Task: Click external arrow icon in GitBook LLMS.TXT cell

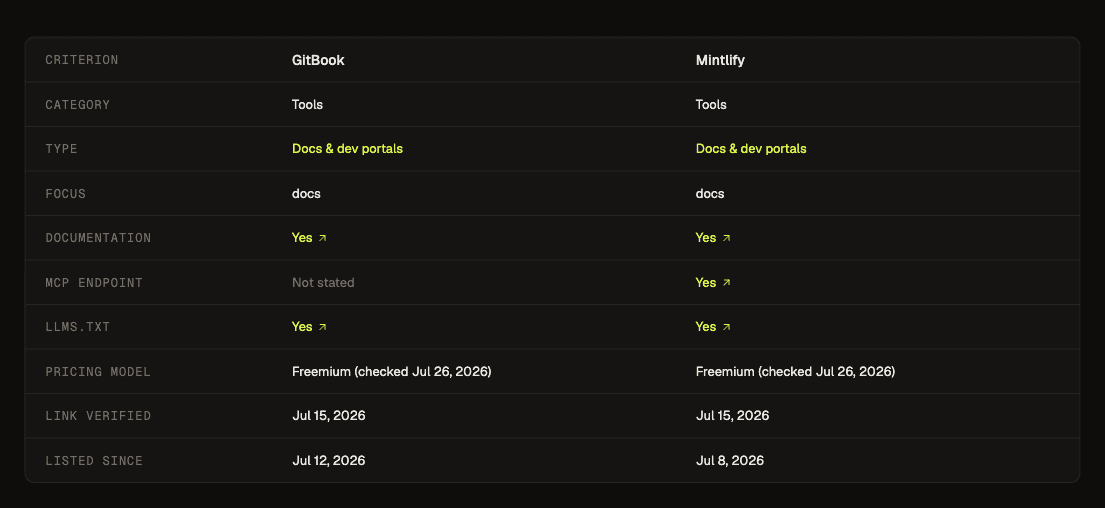Action: (323, 327)
